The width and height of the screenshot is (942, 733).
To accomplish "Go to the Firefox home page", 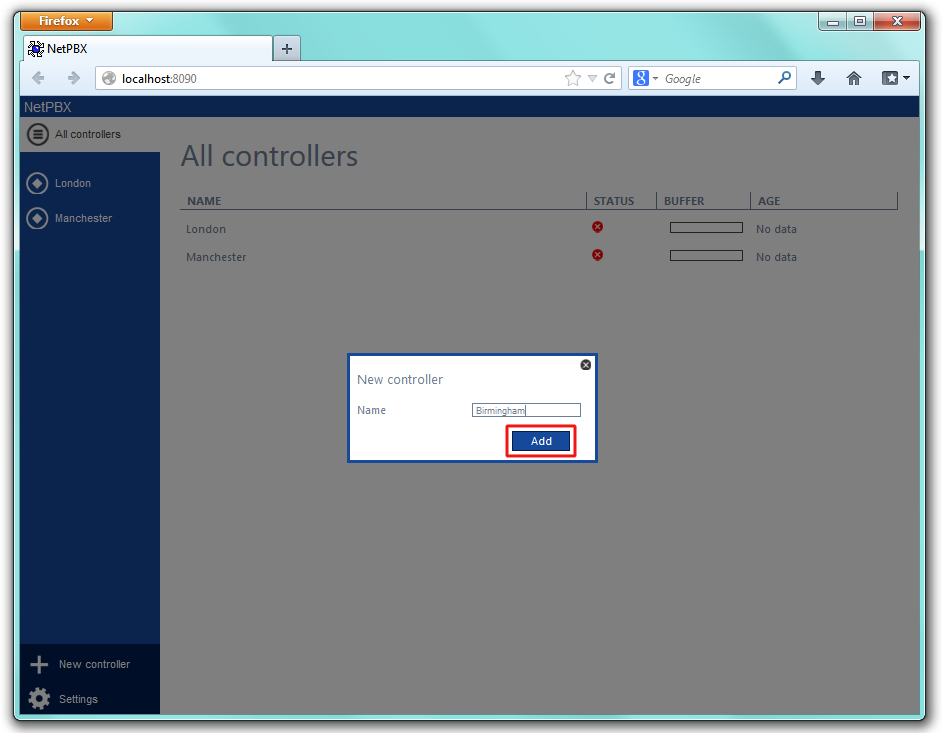I will (x=854, y=78).
